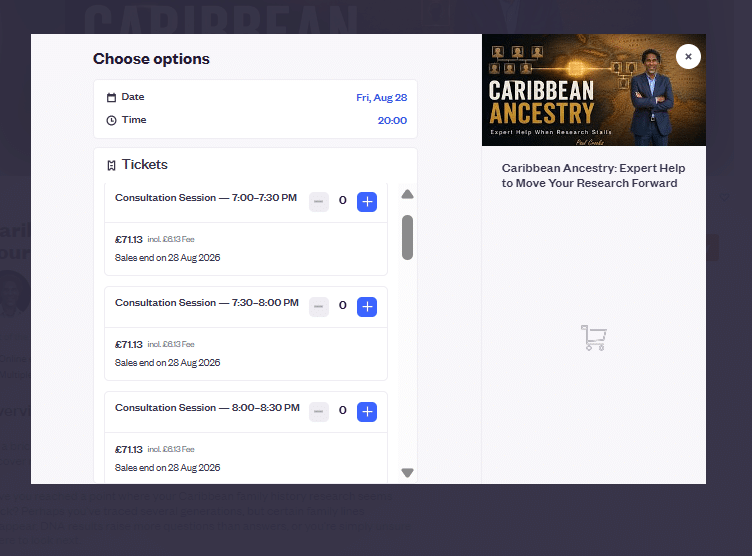752x556 pixels.
Task: Click the ticket icon beside Tickets heading
Action: coord(111,166)
